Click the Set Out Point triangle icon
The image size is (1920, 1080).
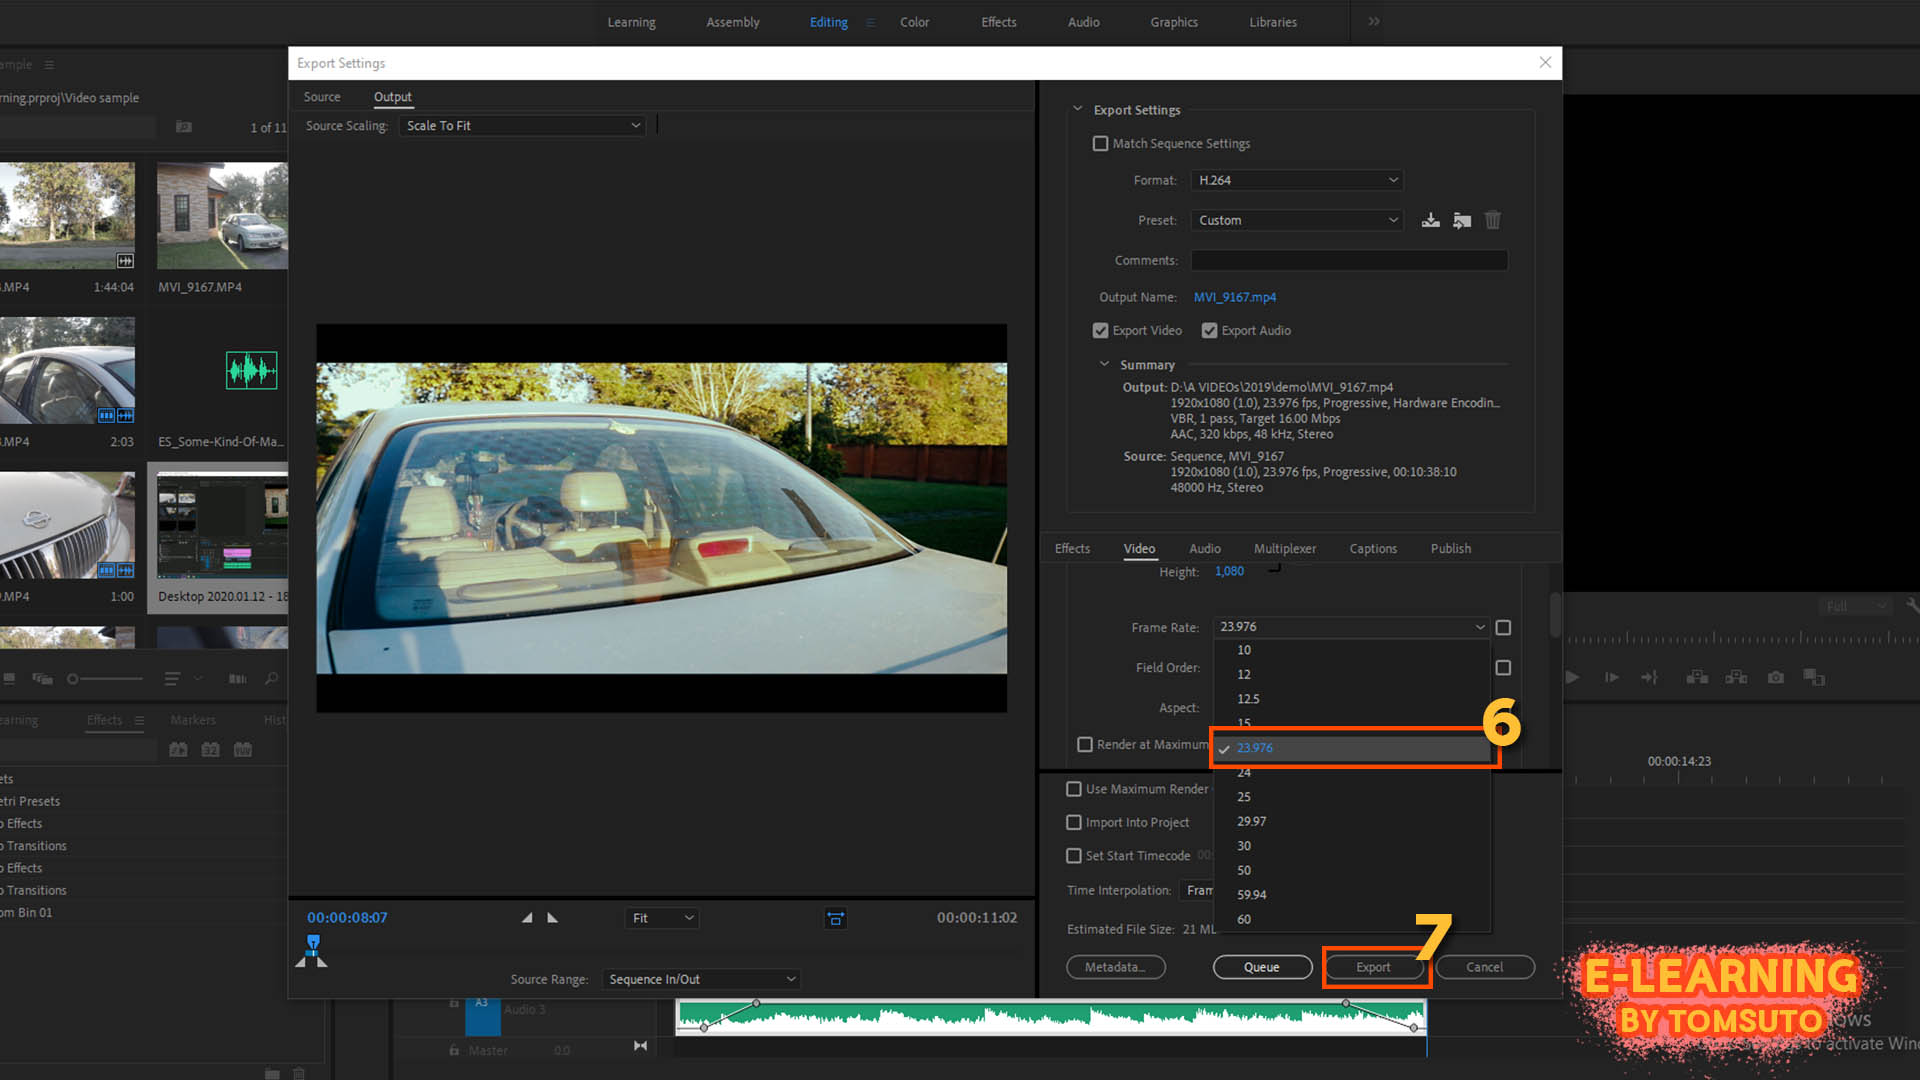[552, 918]
